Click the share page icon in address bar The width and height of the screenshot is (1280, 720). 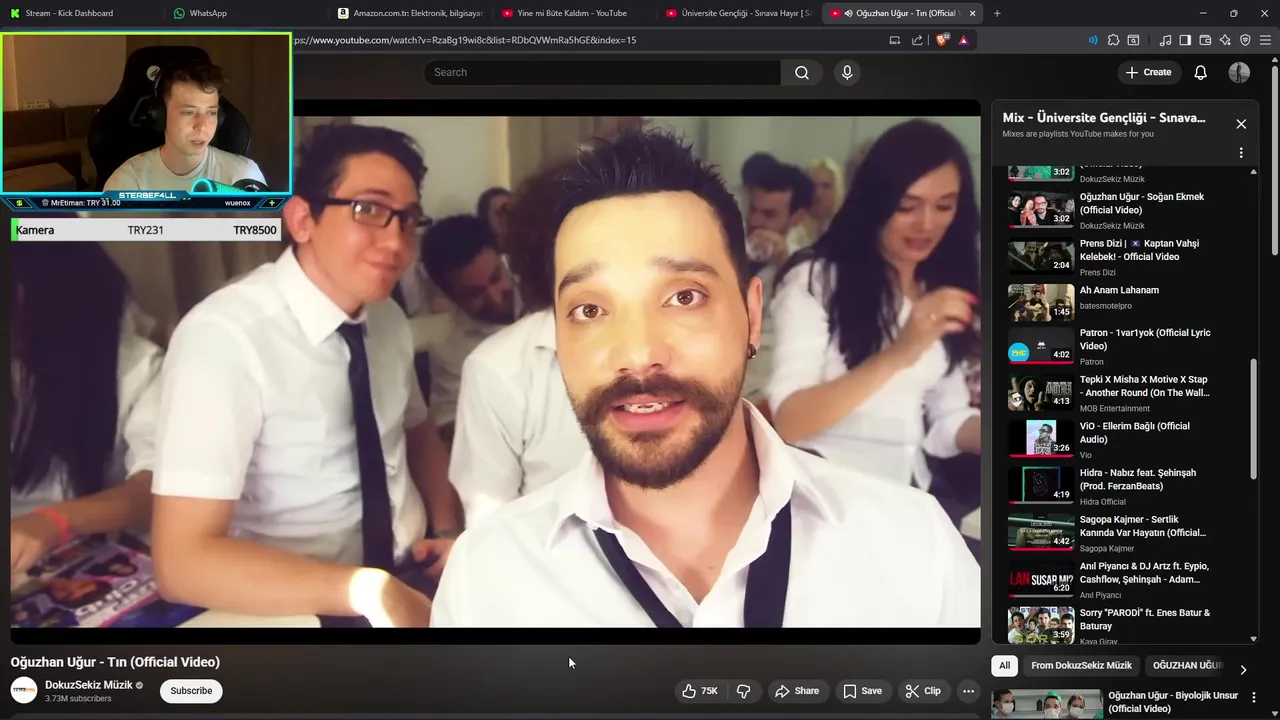click(917, 40)
